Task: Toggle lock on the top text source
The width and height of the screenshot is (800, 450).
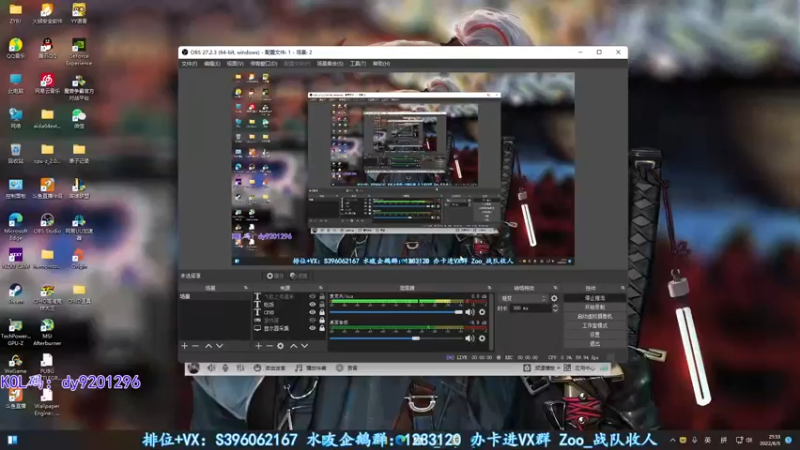Action: tap(322, 296)
